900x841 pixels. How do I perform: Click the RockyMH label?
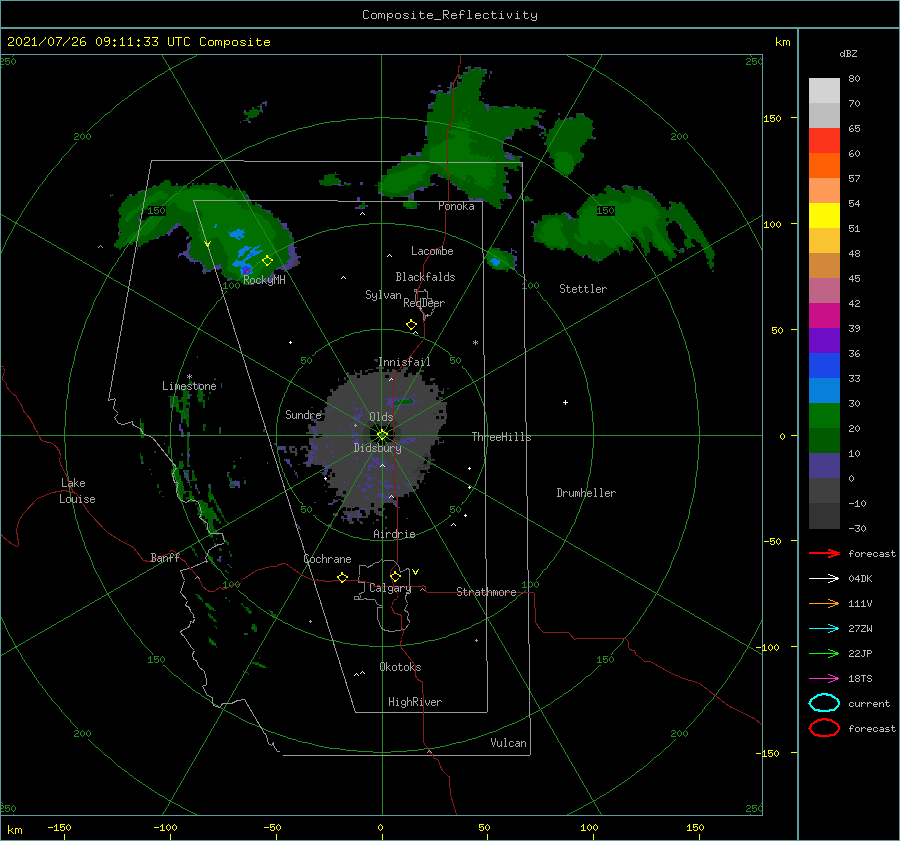tap(264, 280)
